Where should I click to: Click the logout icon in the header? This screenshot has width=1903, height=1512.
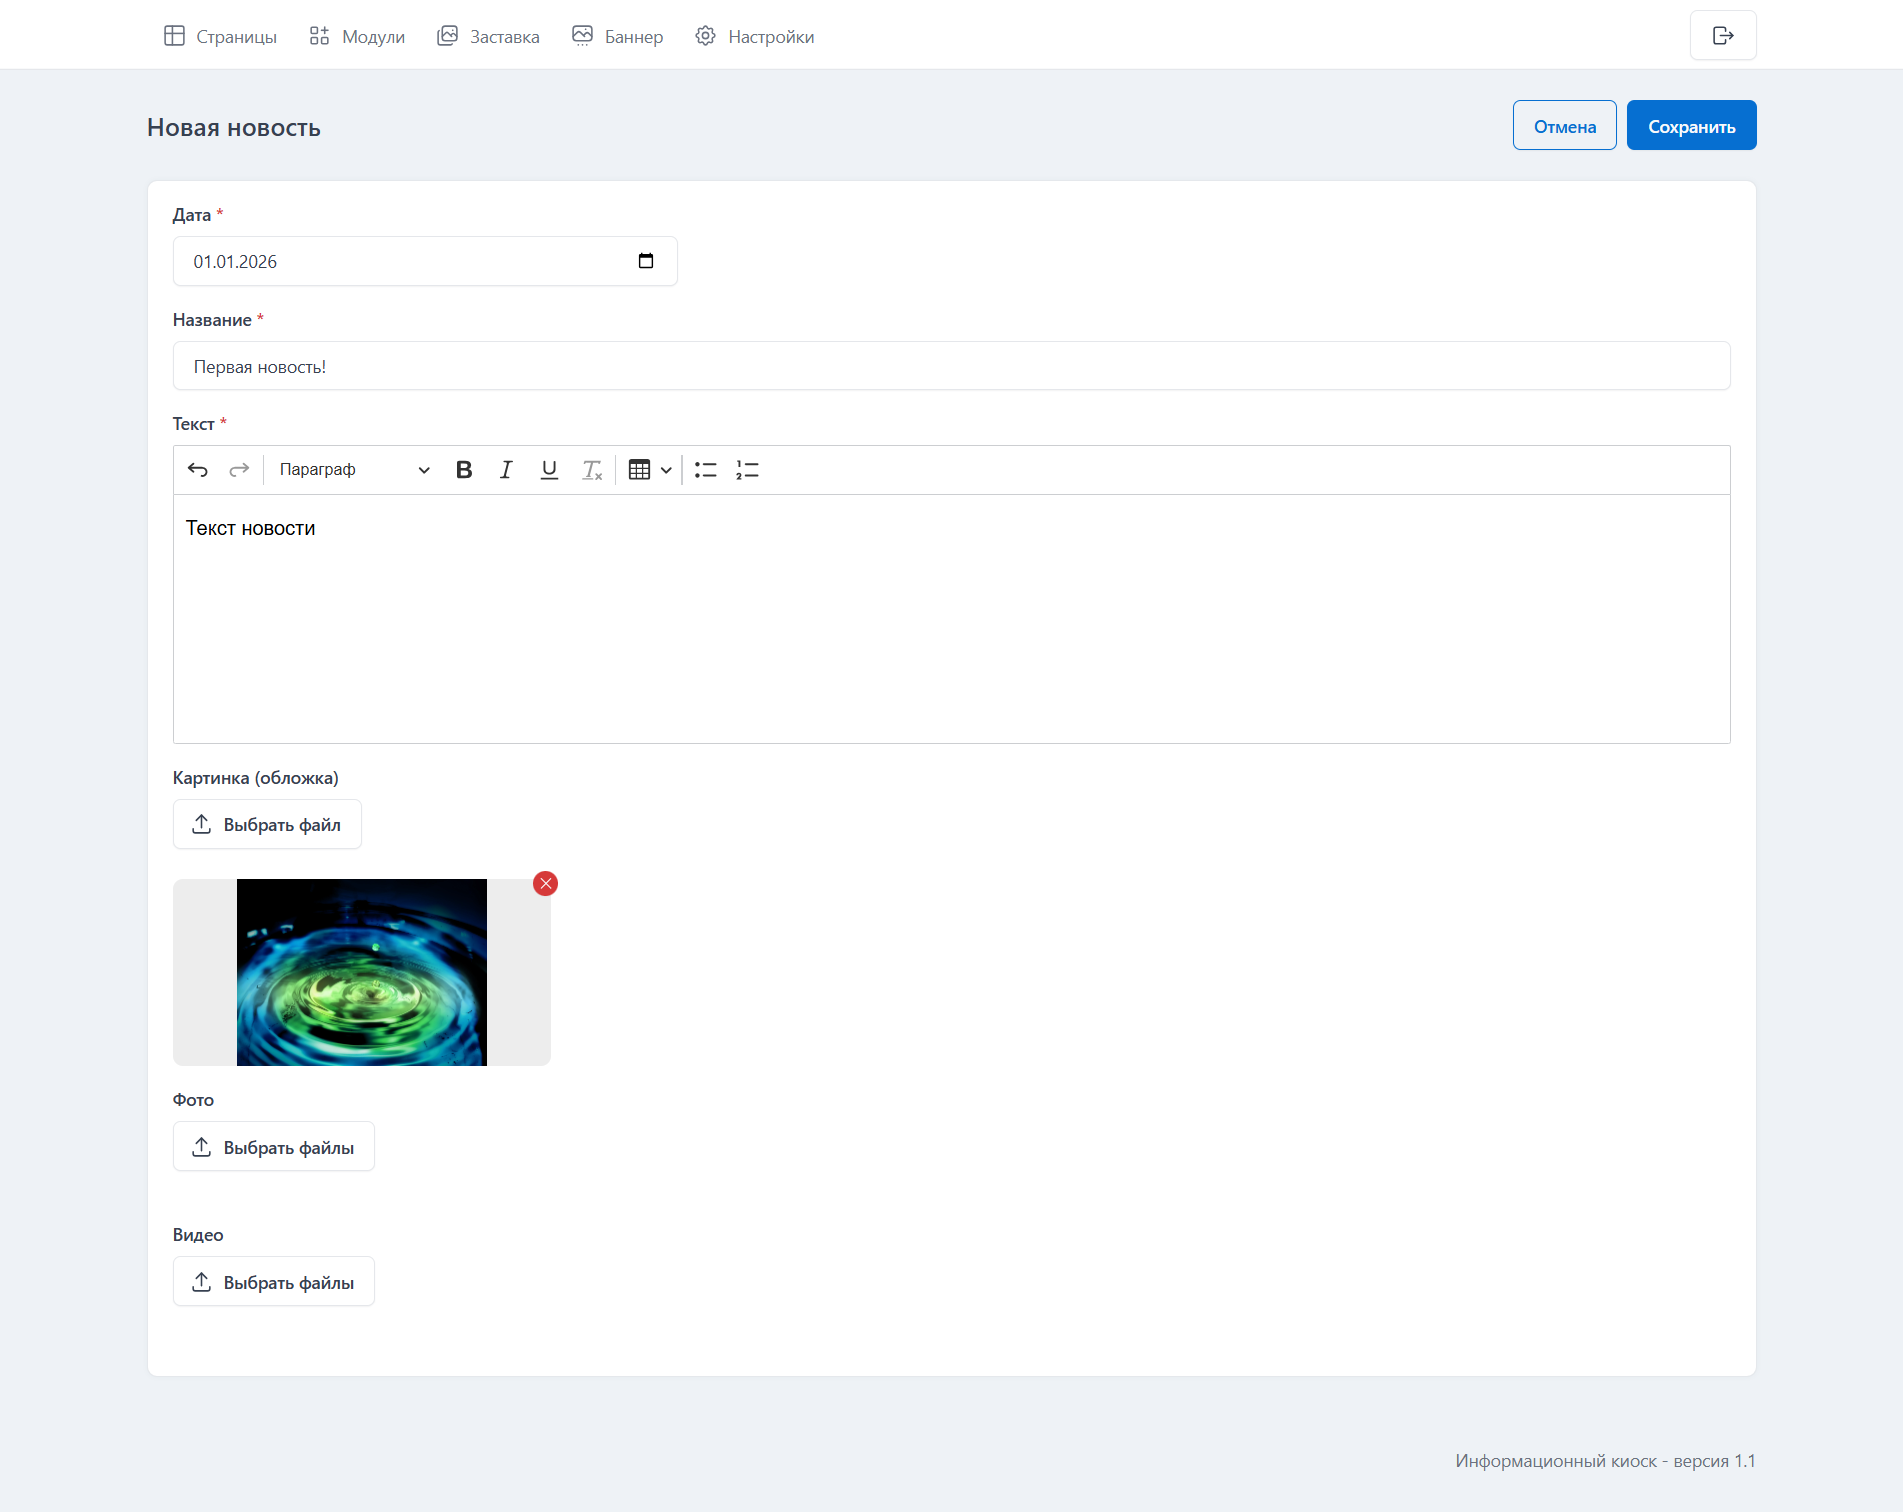[x=1723, y=36]
